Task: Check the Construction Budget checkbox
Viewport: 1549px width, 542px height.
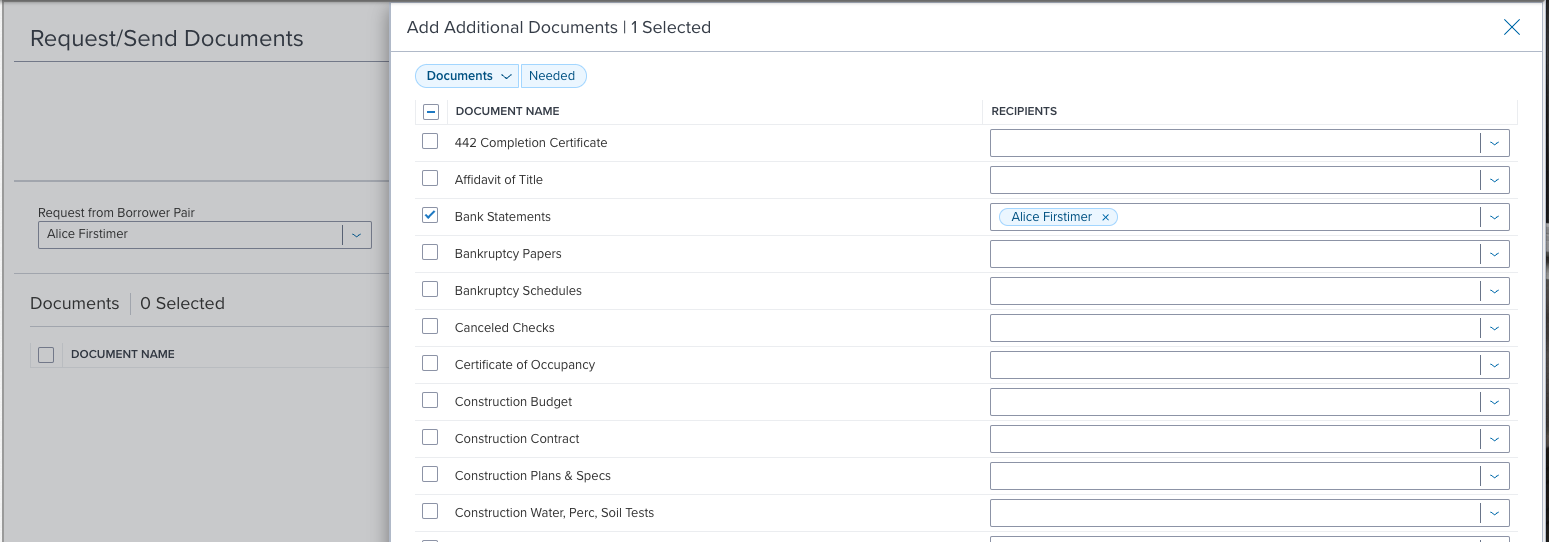Action: (x=430, y=401)
